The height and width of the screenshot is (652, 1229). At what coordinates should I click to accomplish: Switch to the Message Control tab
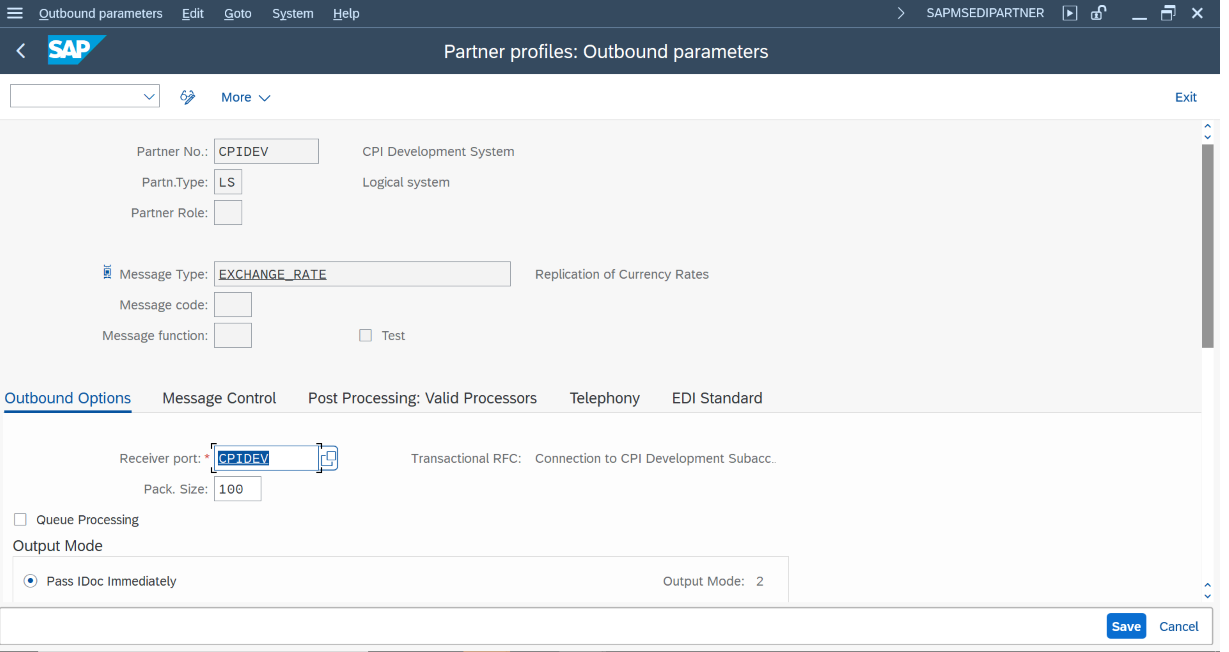pyautogui.click(x=219, y=398)
